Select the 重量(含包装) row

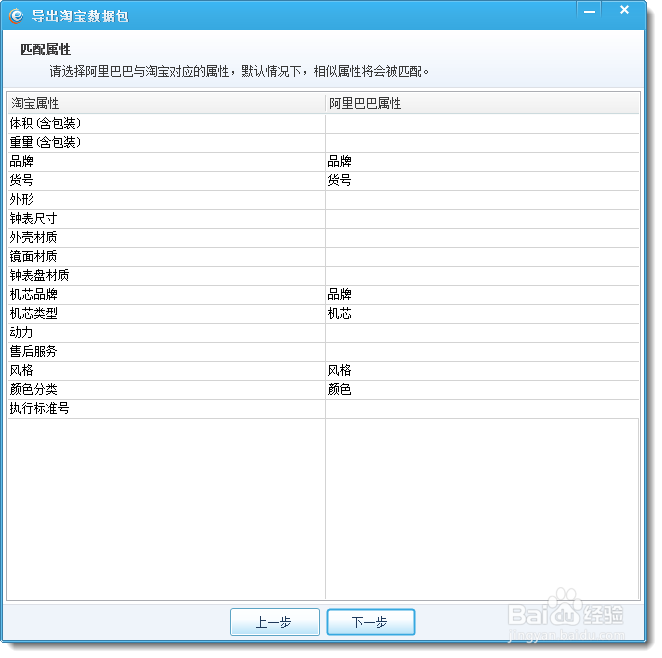tap(323, 143)
